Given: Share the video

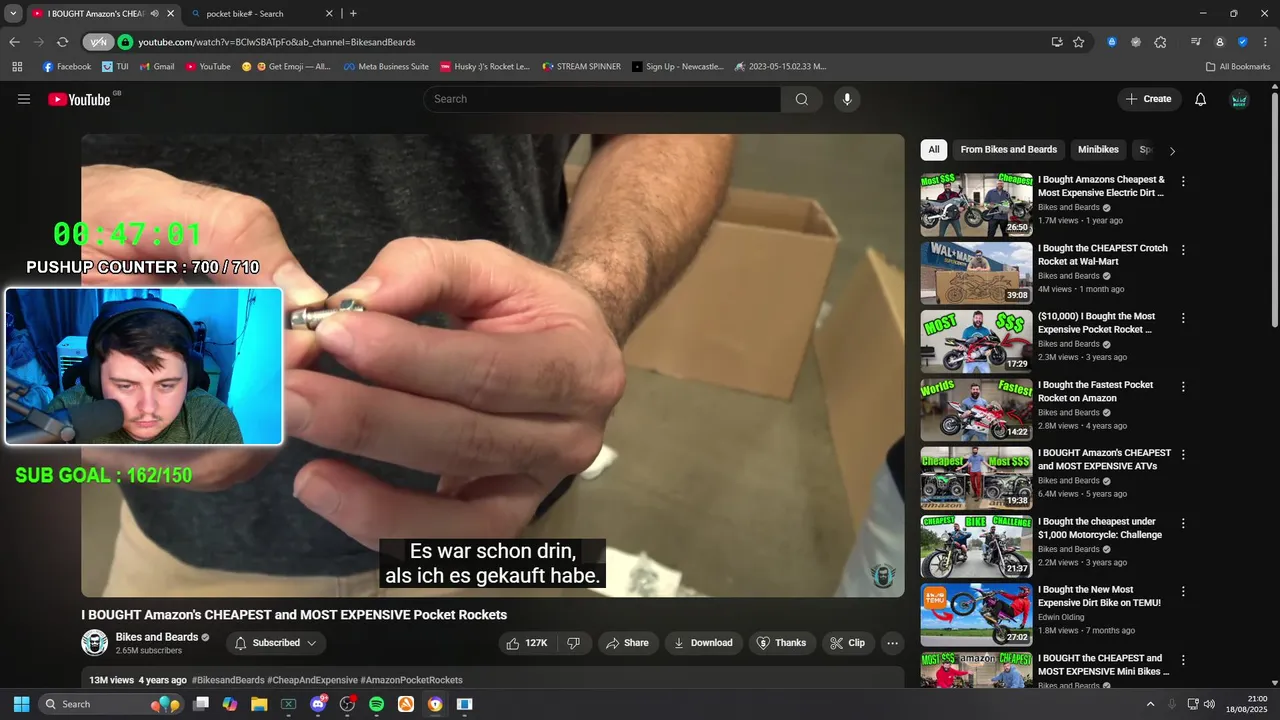Looking at the screenshot, I should 628,643.
